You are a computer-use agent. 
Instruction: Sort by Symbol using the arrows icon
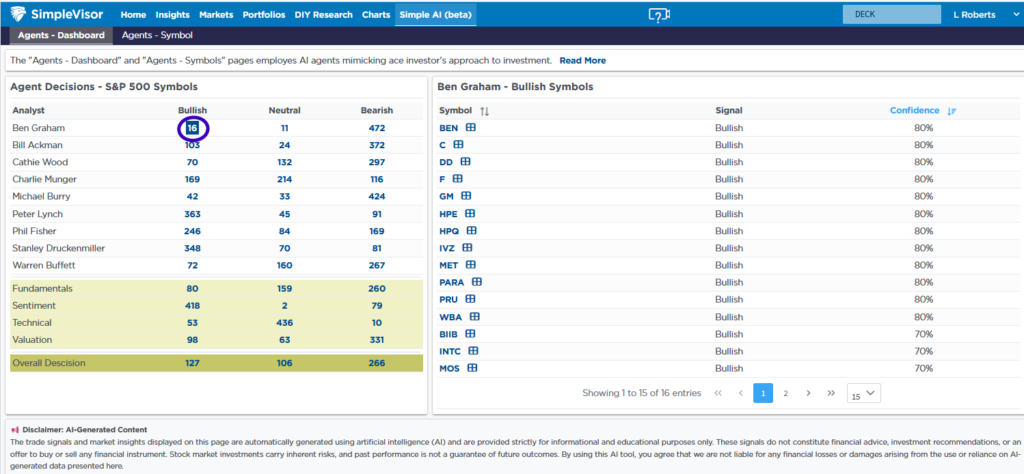485,111
